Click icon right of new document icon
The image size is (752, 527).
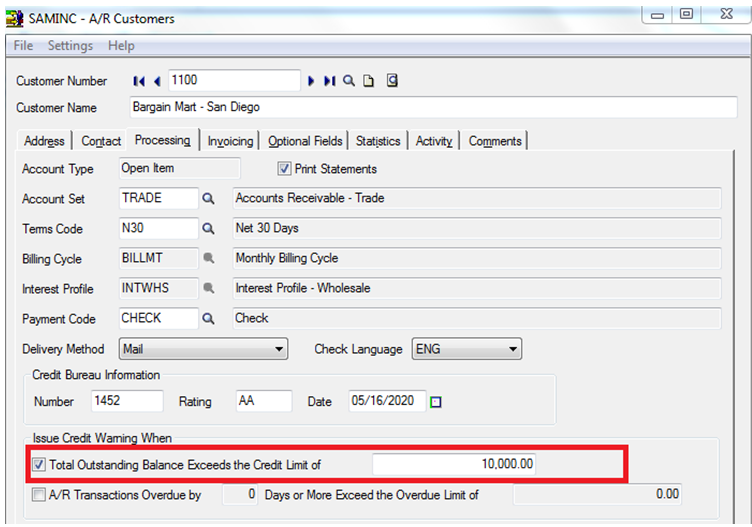tap(392, 80)
